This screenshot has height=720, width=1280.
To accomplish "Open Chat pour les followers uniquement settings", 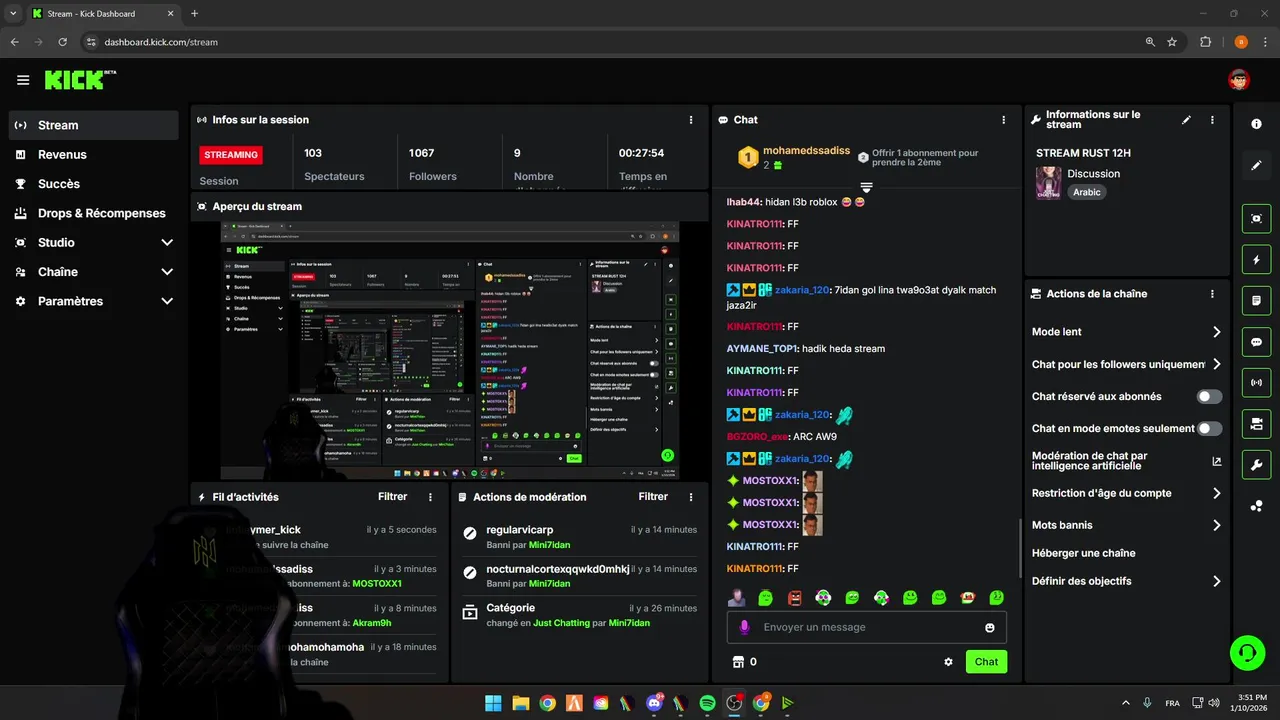I will [x=1127, y=365].
